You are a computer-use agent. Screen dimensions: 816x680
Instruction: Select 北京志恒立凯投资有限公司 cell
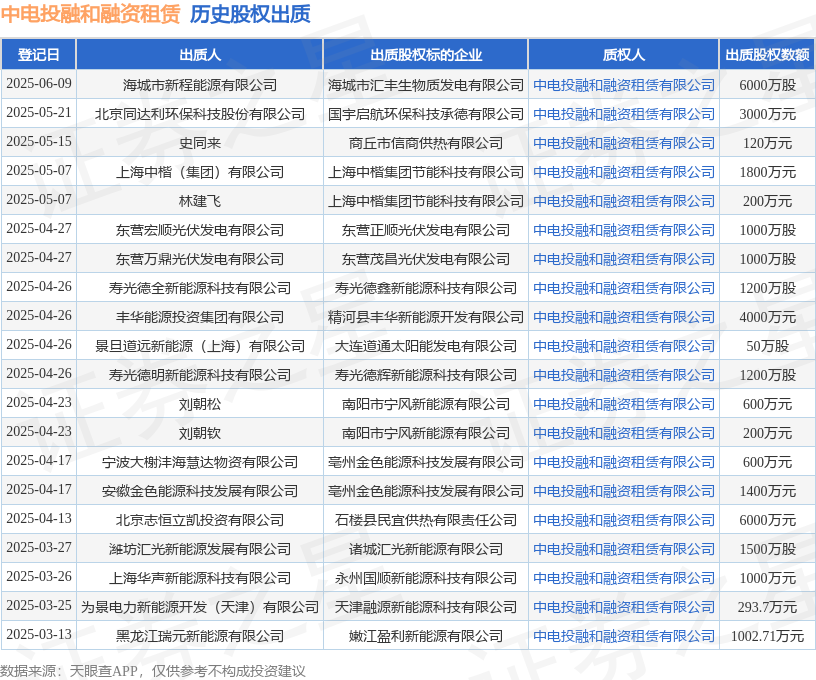(x=200, y=520)
